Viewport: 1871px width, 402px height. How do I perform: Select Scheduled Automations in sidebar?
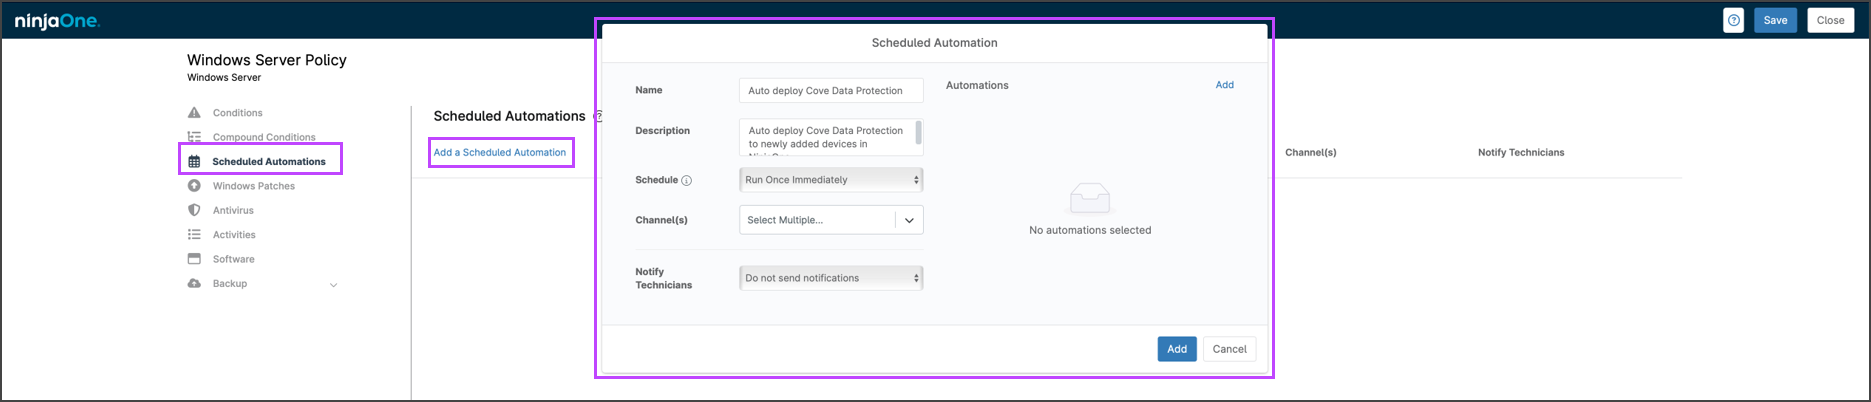click(x=268, y=162)
